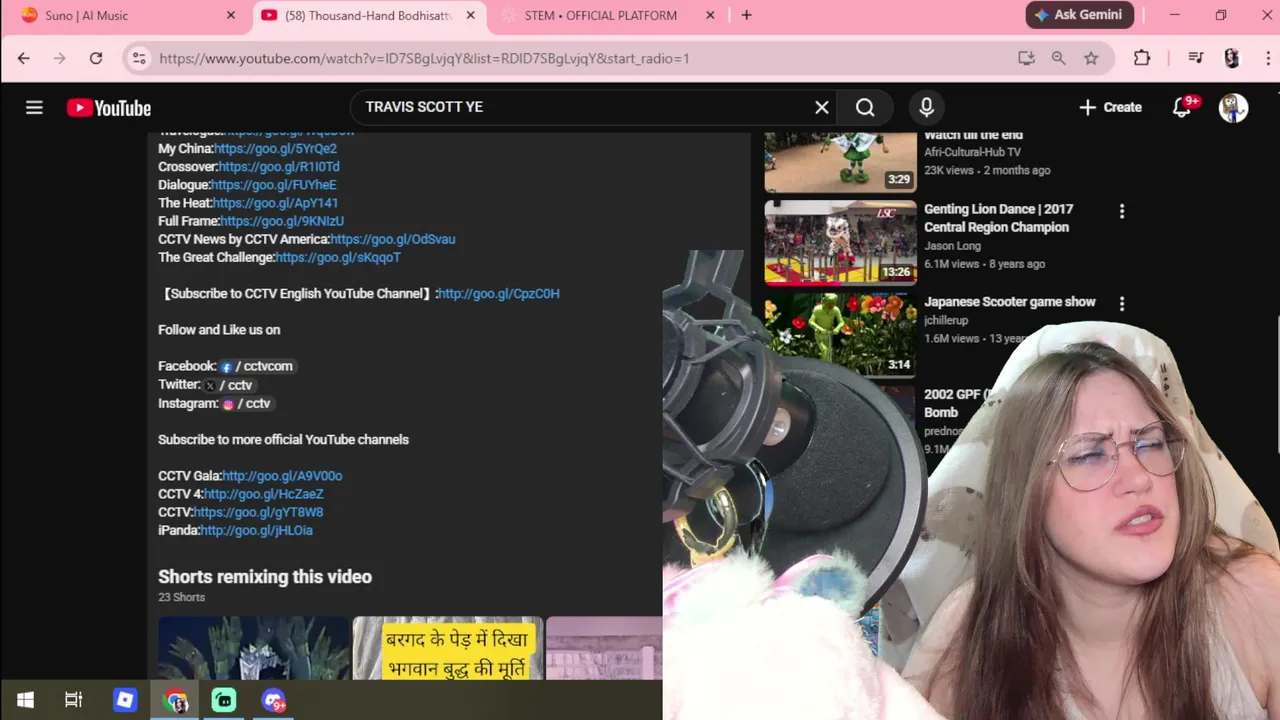1280x720 pixels.
Task: Open the account avatar menu
Action: click(x=1233, y=107)
